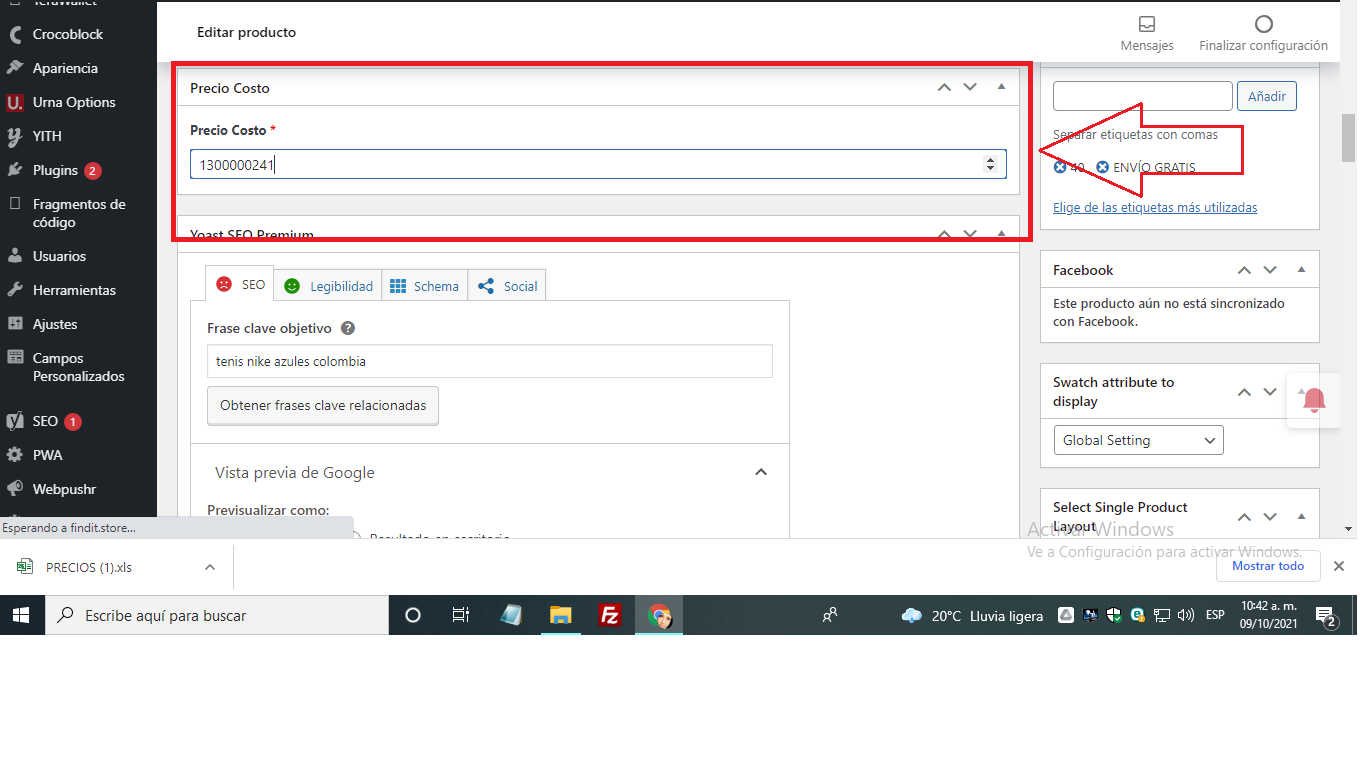1360x768 pixels.
Task: Open the Windows Start menu
Action: pos(22,615)
